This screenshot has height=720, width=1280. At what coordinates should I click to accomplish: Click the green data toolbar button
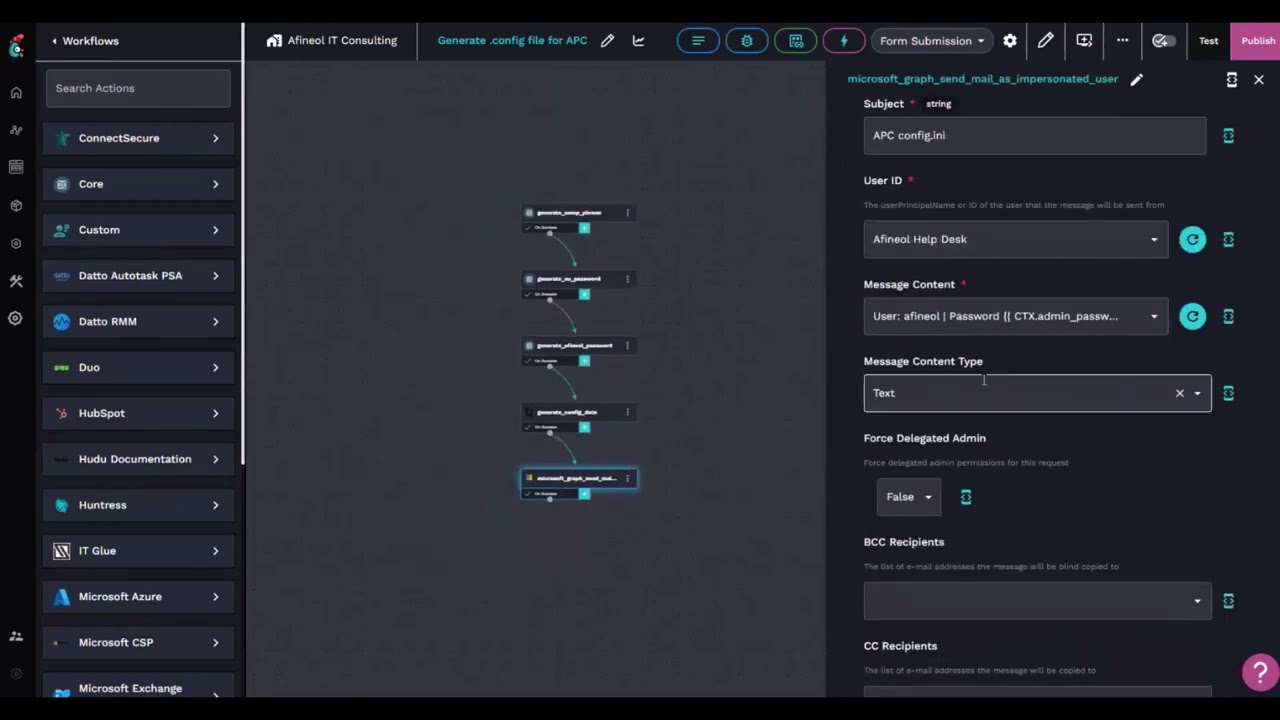pyautogui.click(x=796, y=41)
